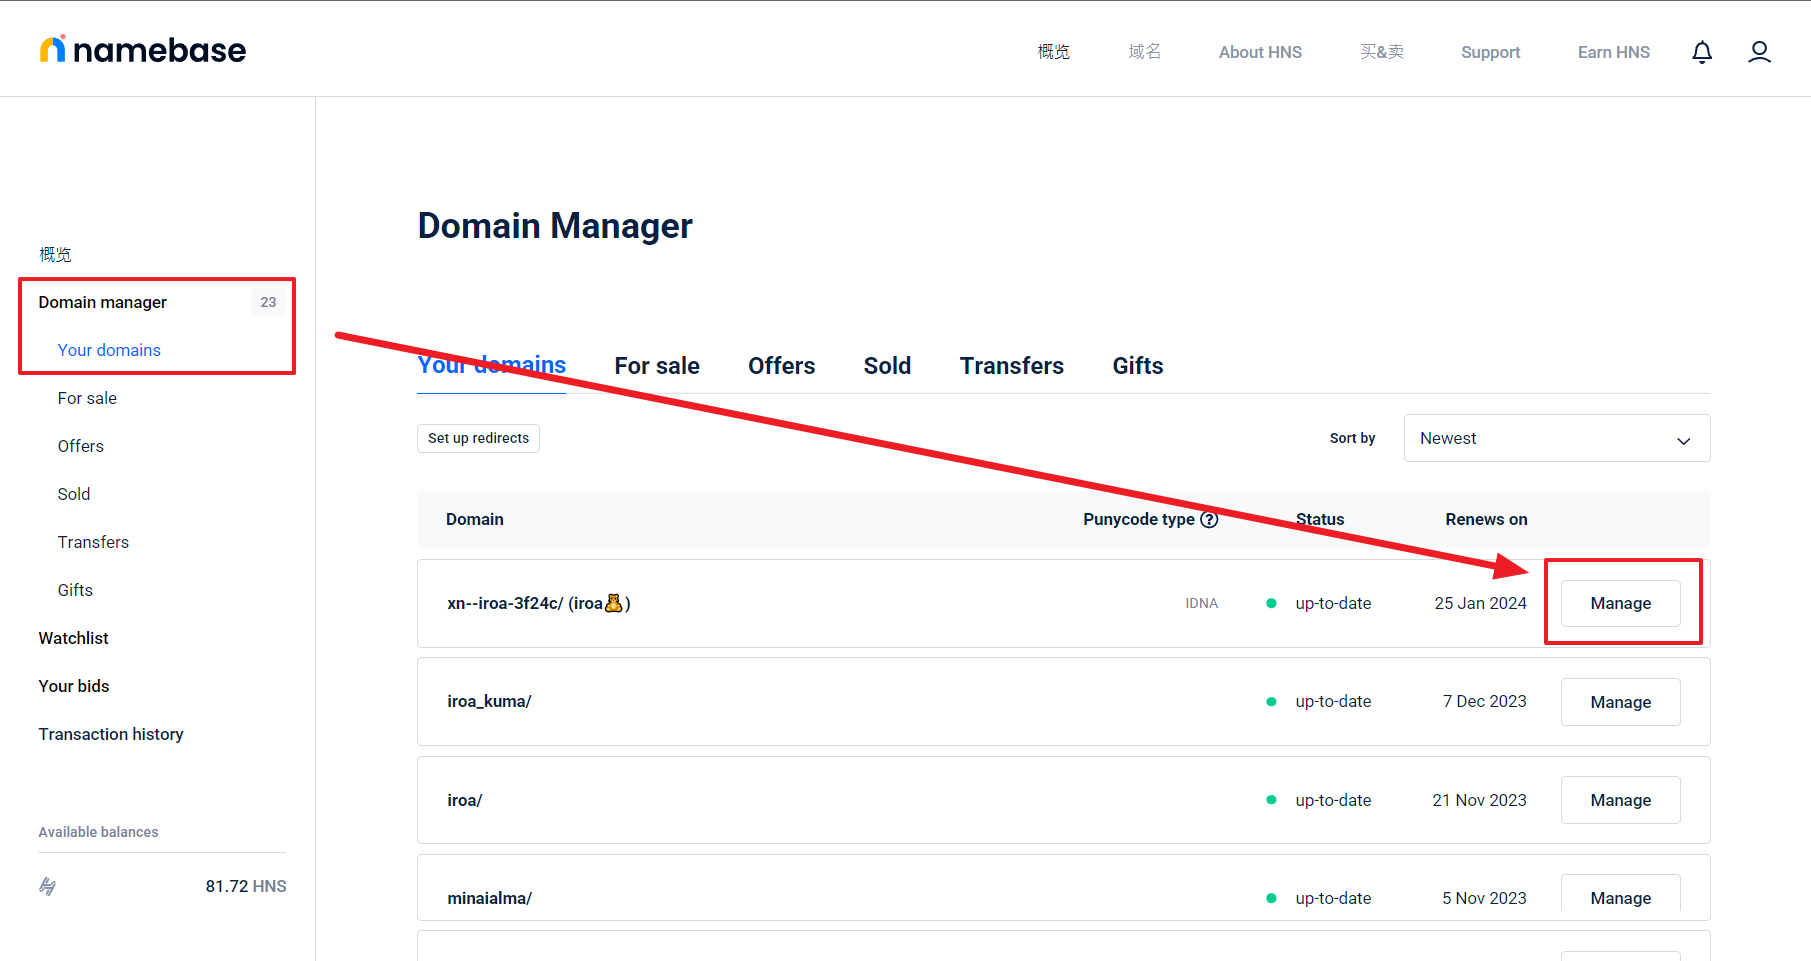Open About HNS in top navigation

point(1260,52)
